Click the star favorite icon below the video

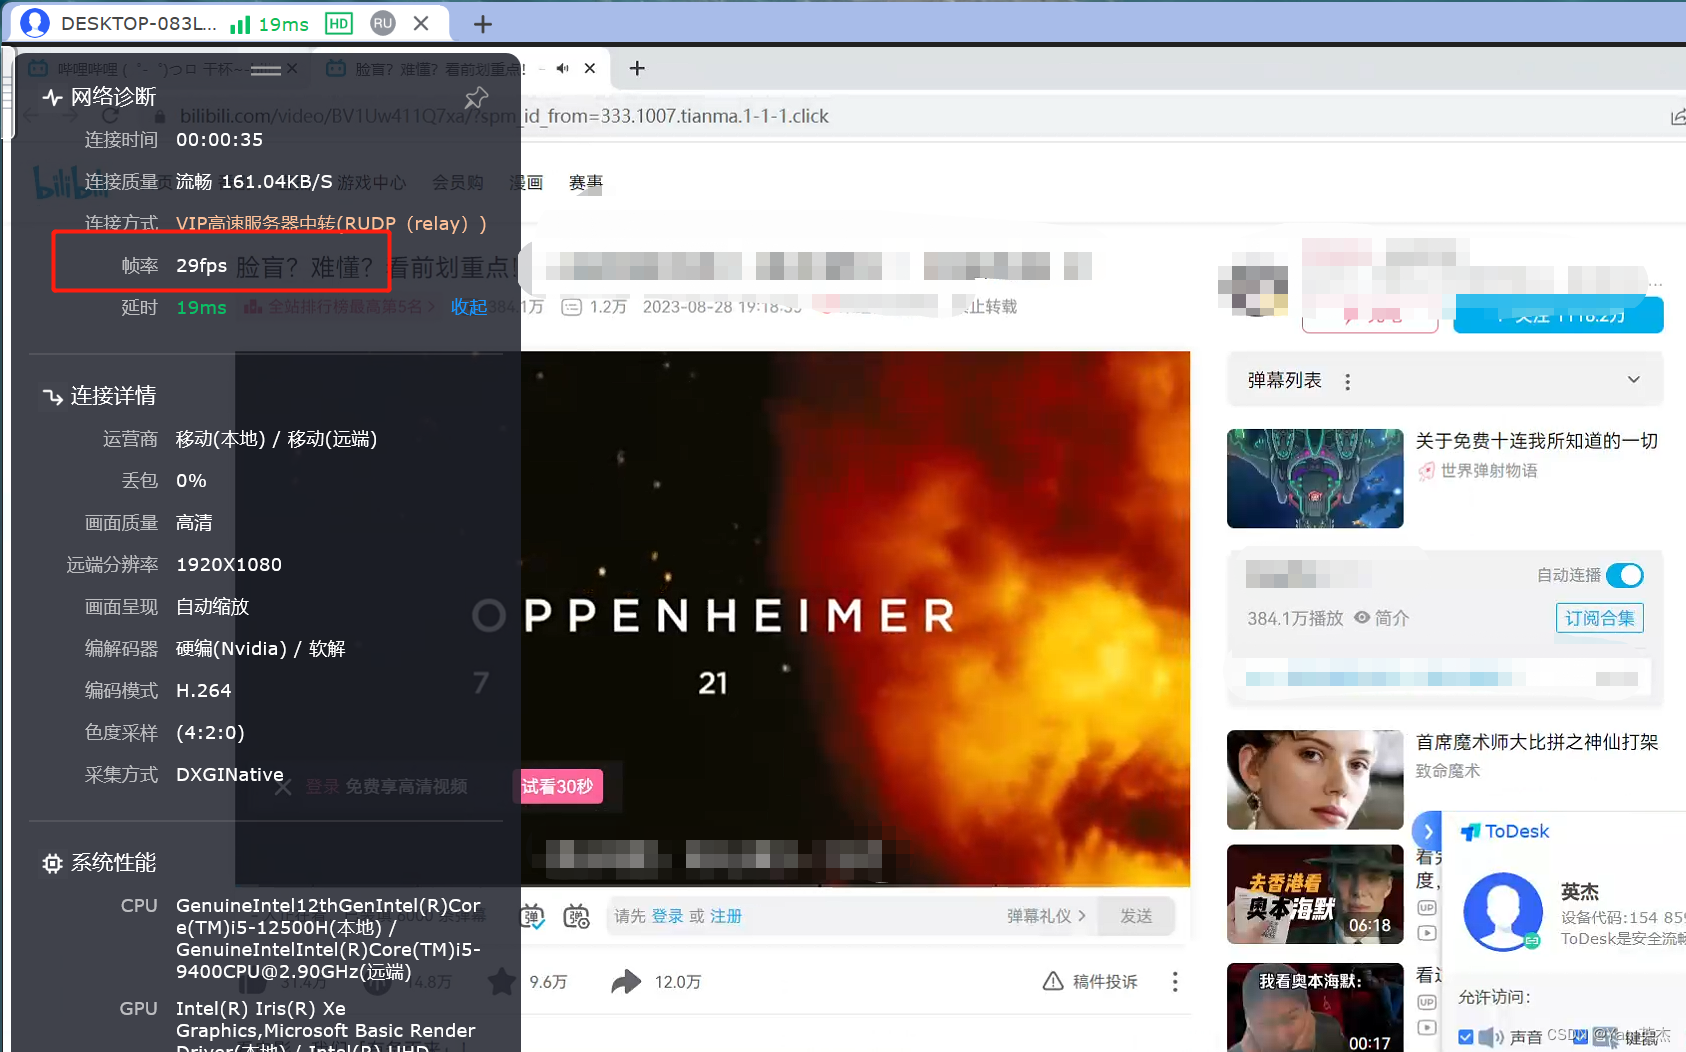pyautogui.click(x=502, y=981)
